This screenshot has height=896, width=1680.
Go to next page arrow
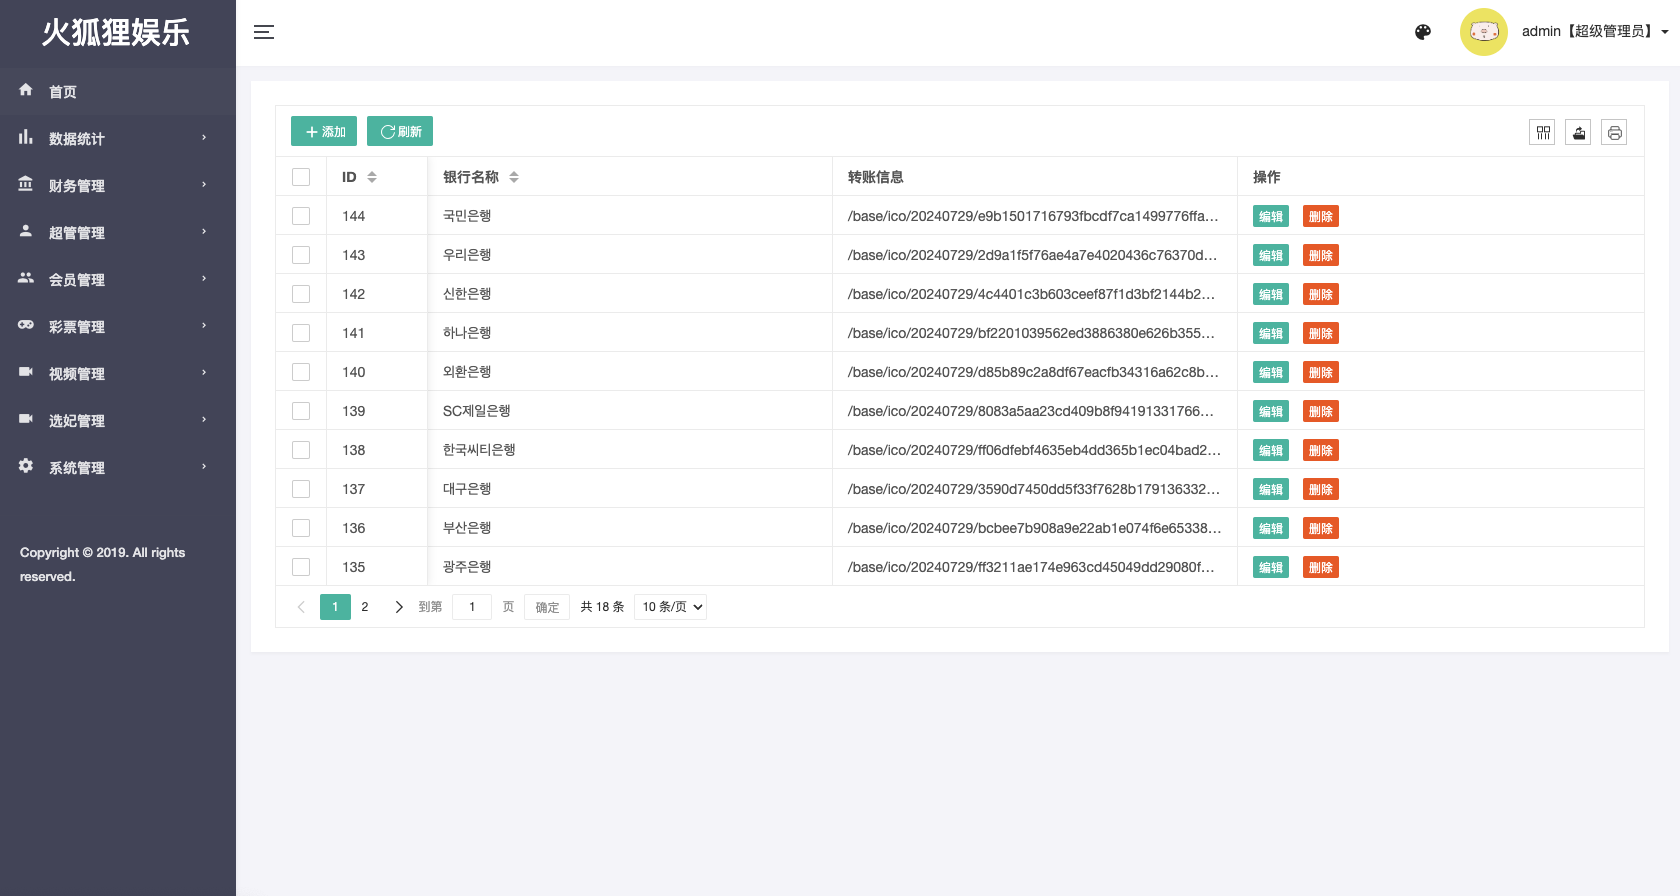[x=399, y=607]
